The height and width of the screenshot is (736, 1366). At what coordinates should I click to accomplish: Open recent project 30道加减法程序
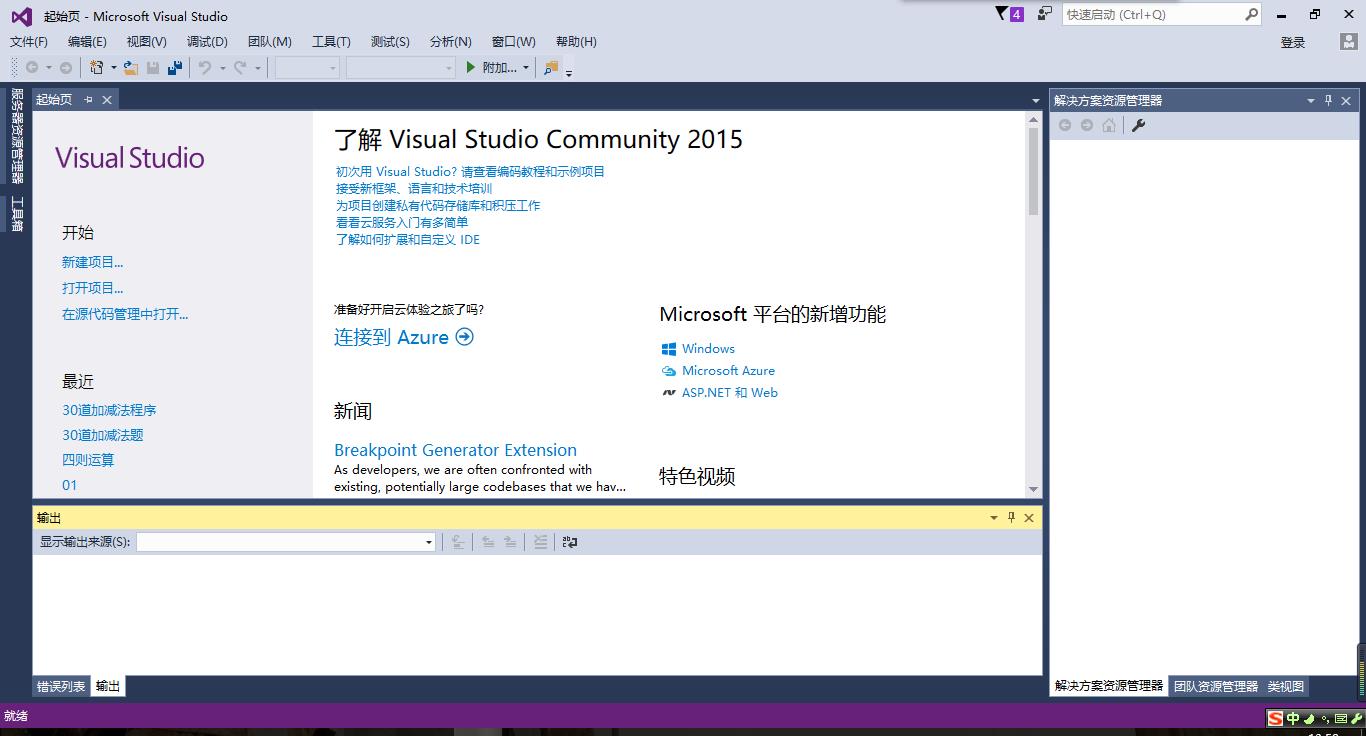pos(109,410)
